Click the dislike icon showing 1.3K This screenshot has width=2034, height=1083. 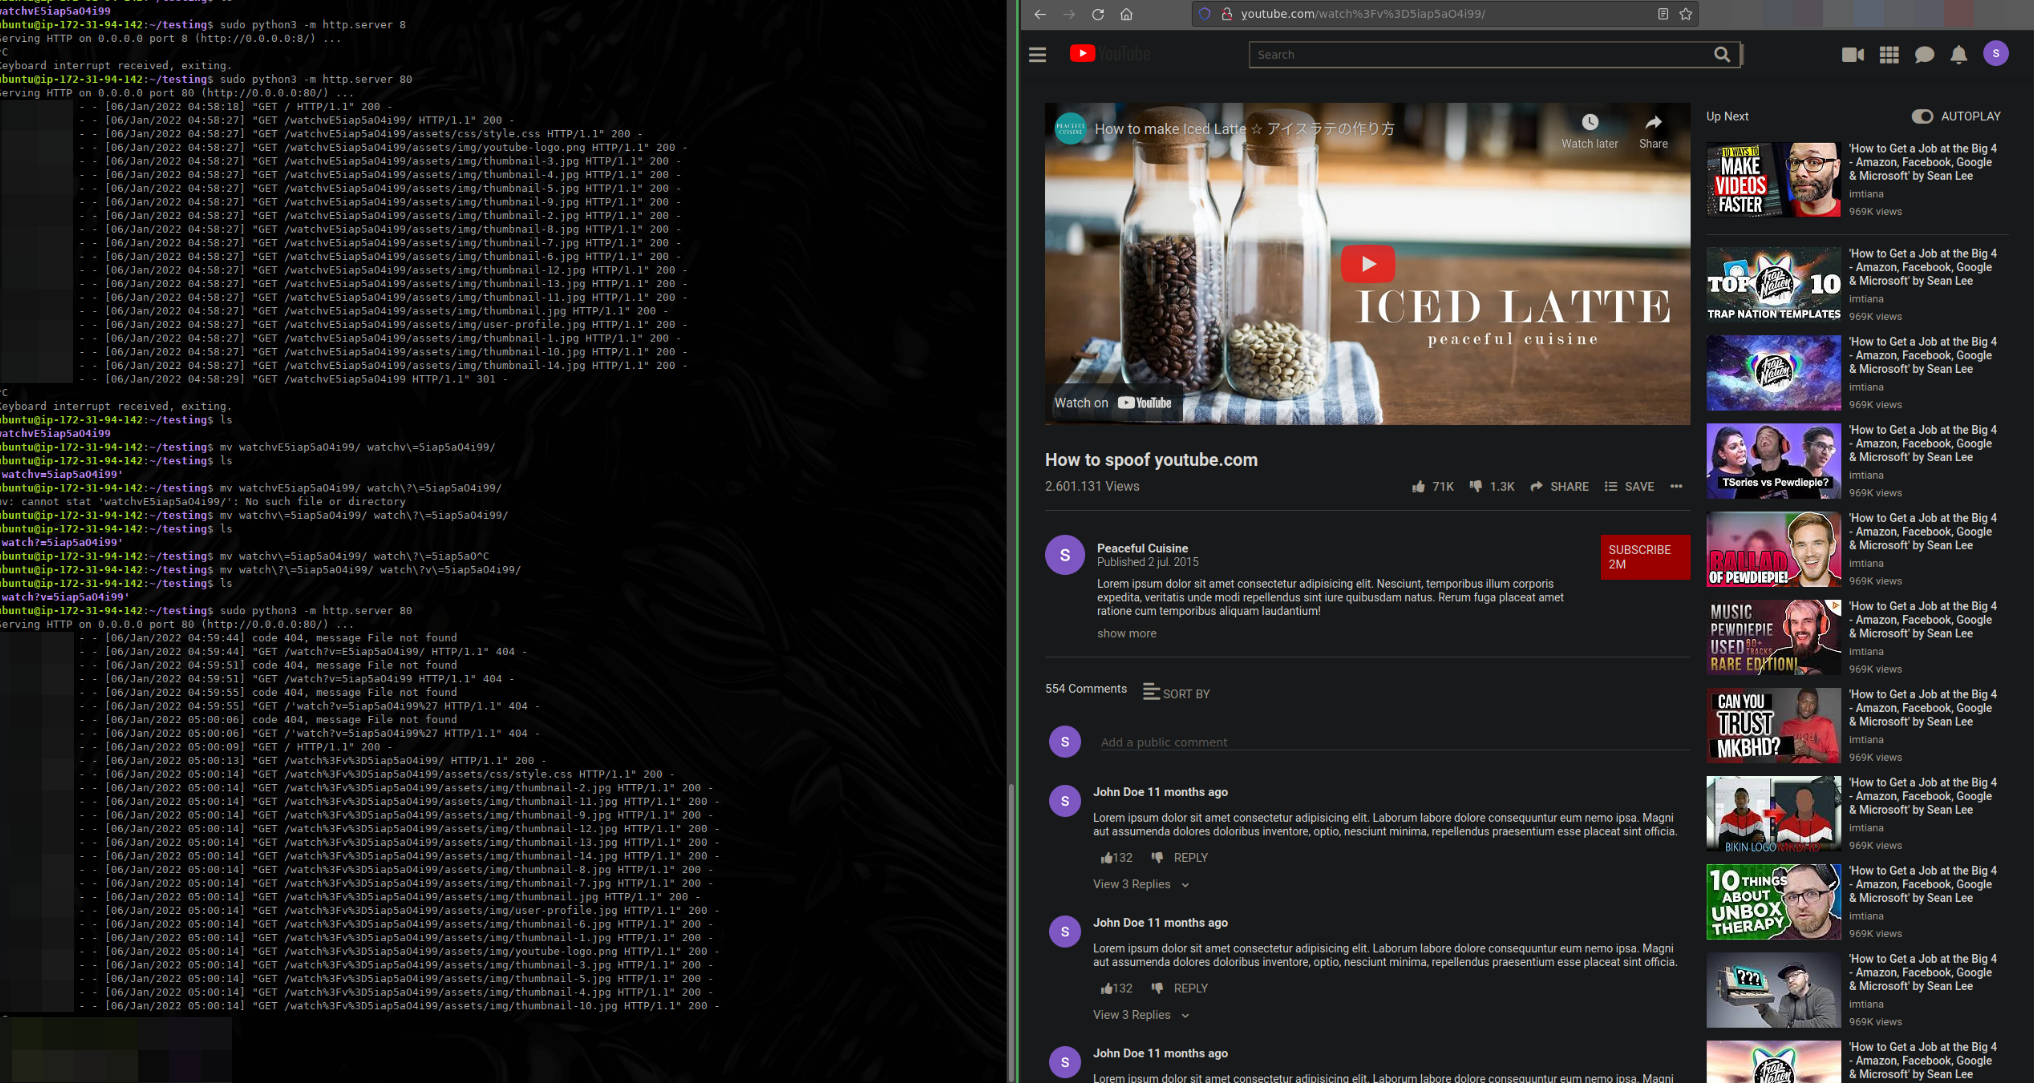coord(1475,487)
